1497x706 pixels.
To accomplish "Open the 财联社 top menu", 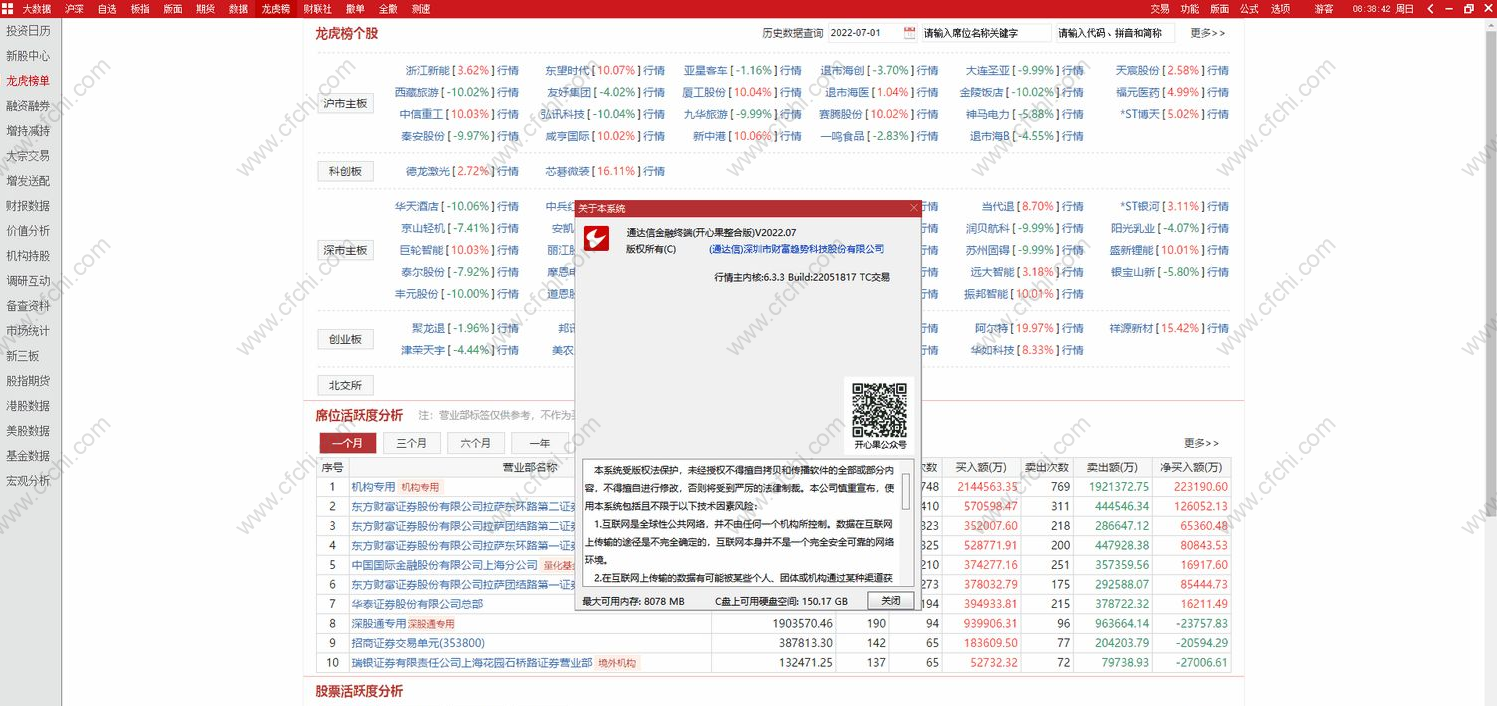I will (318, 8).
